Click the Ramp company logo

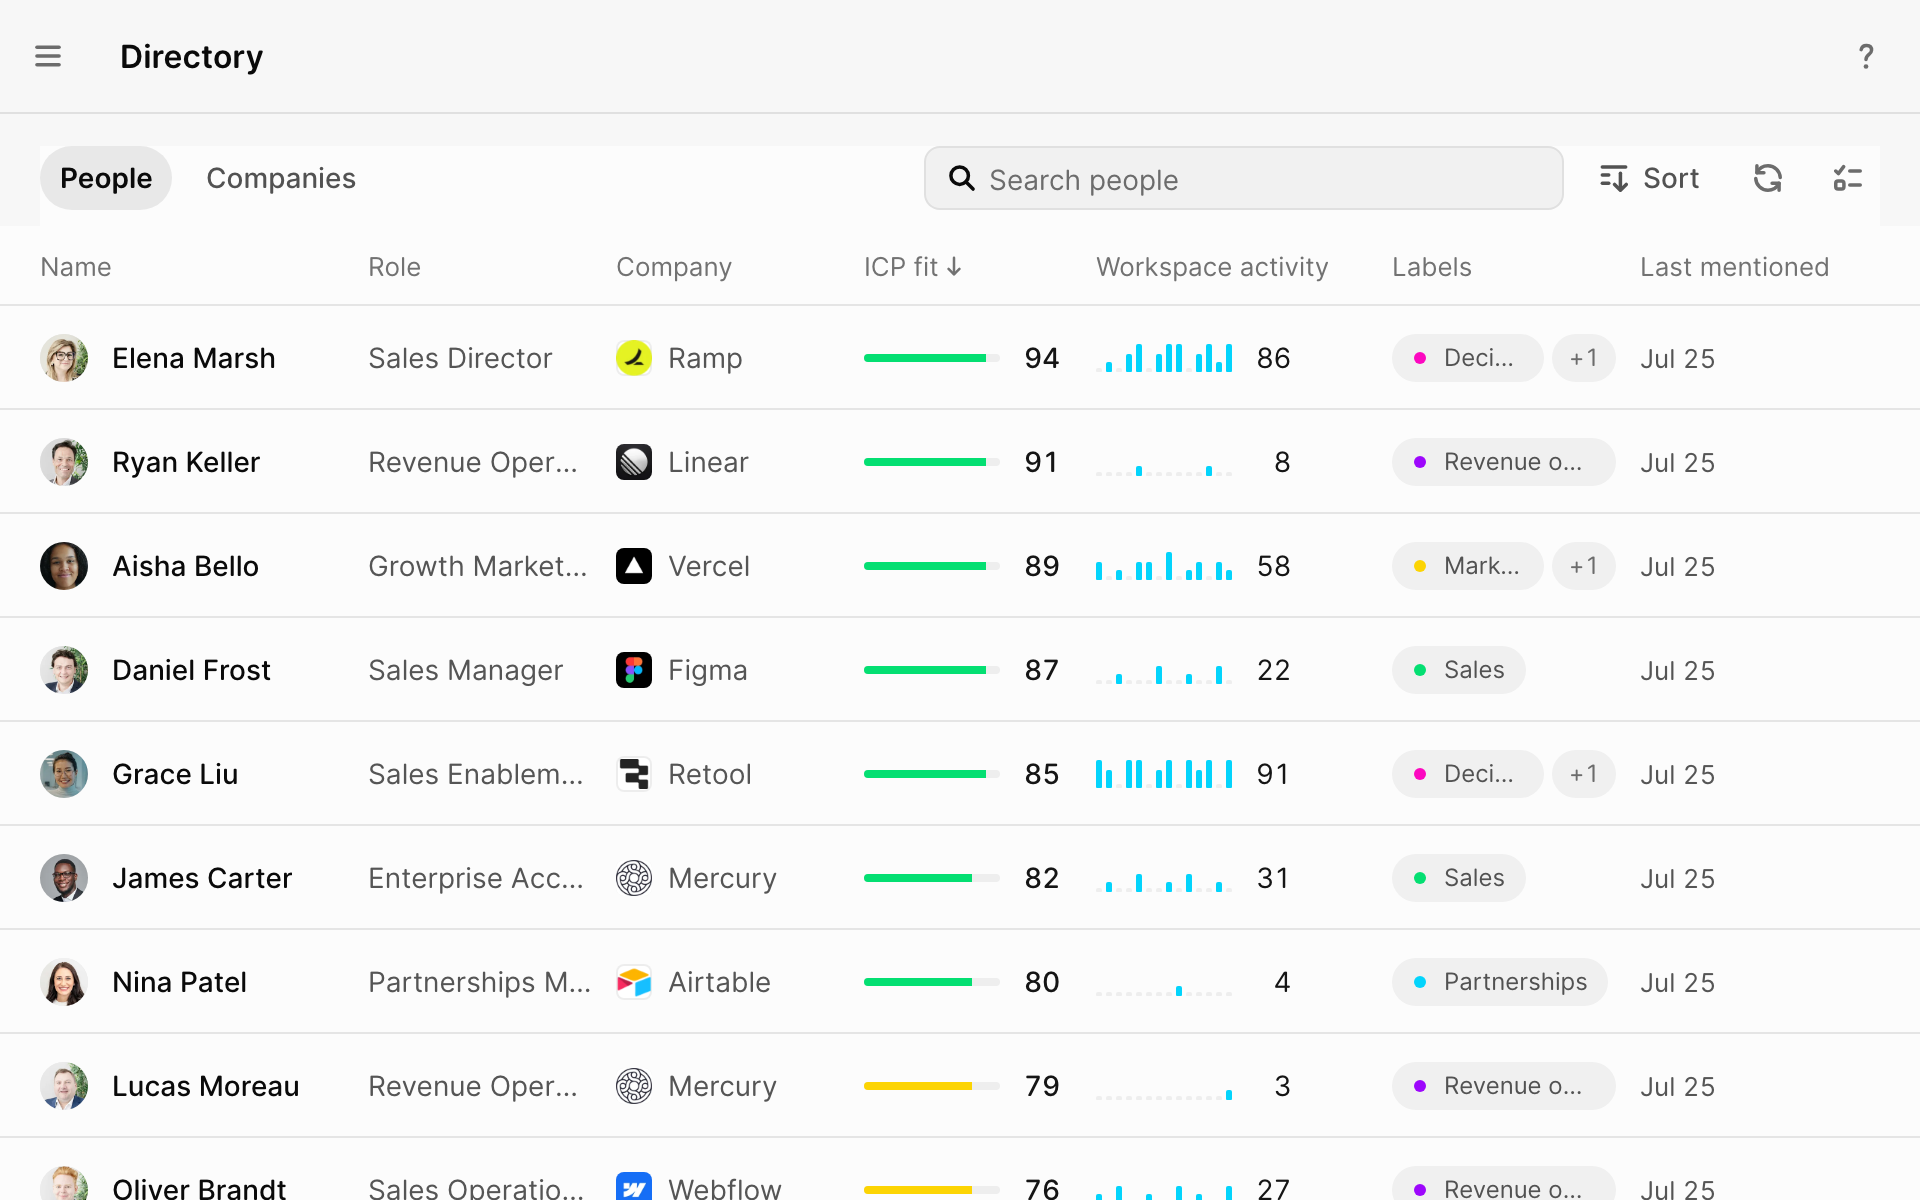[634, 358]
